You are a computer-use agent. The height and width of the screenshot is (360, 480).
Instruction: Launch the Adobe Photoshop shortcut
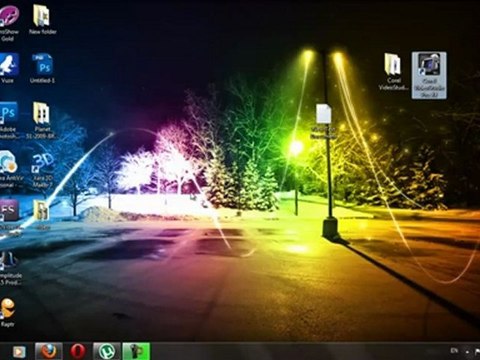[x=8, y=120]
